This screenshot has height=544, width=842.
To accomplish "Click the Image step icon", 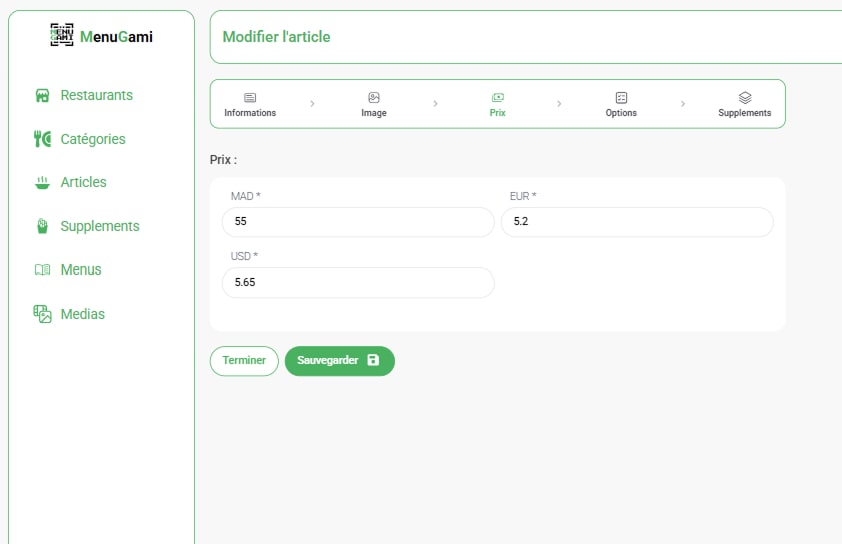I will coord(374,97).
